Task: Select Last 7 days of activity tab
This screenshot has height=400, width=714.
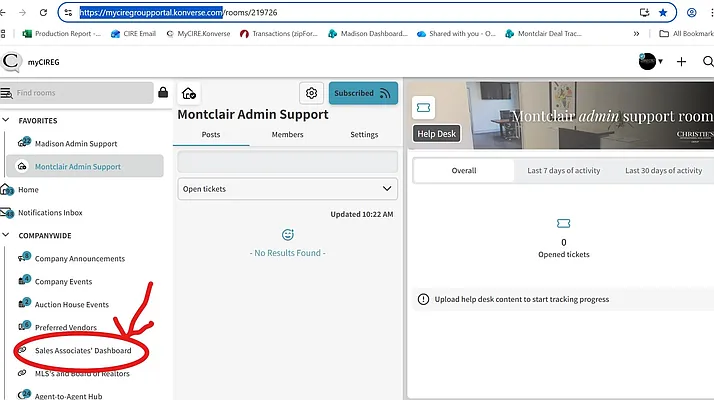Action: (x=564, y=171)
